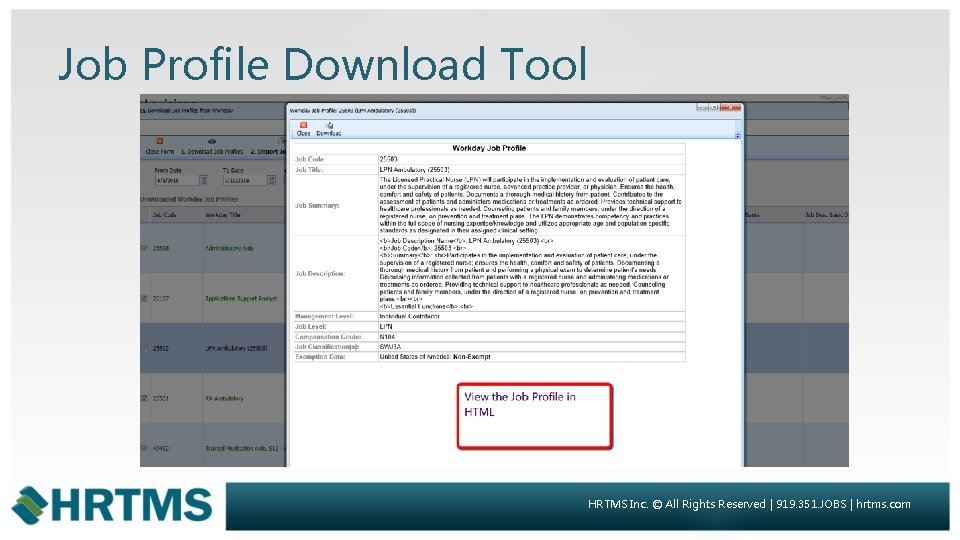Click the From Date input field
Image resolution: width=960 pixels, height=540 pixels.
[177, 181]
